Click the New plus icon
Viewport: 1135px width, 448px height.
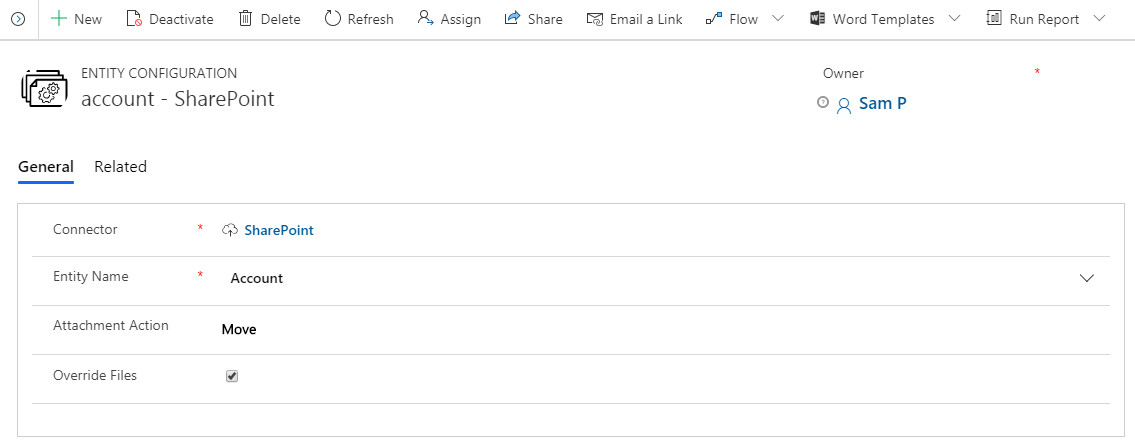click(59, 19)
